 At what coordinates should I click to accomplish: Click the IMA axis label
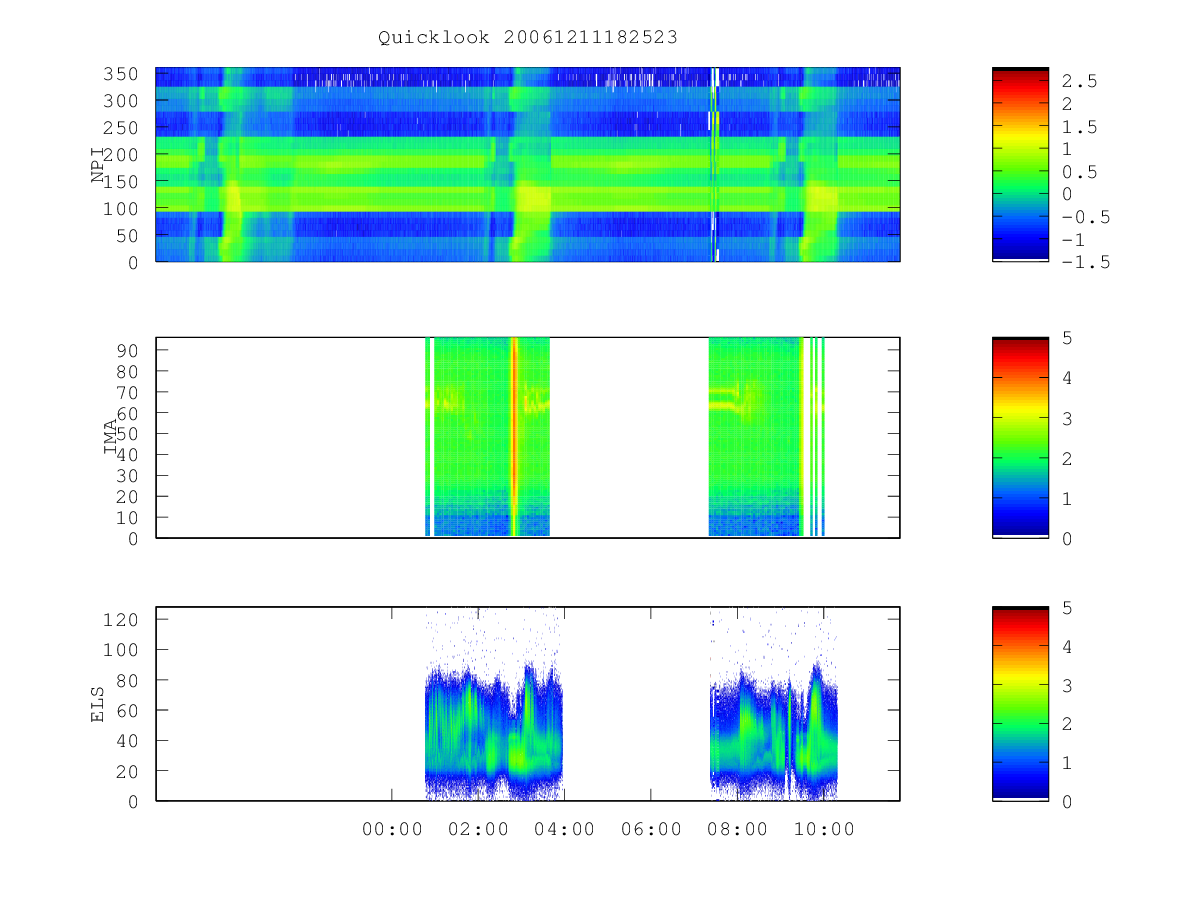110,437
